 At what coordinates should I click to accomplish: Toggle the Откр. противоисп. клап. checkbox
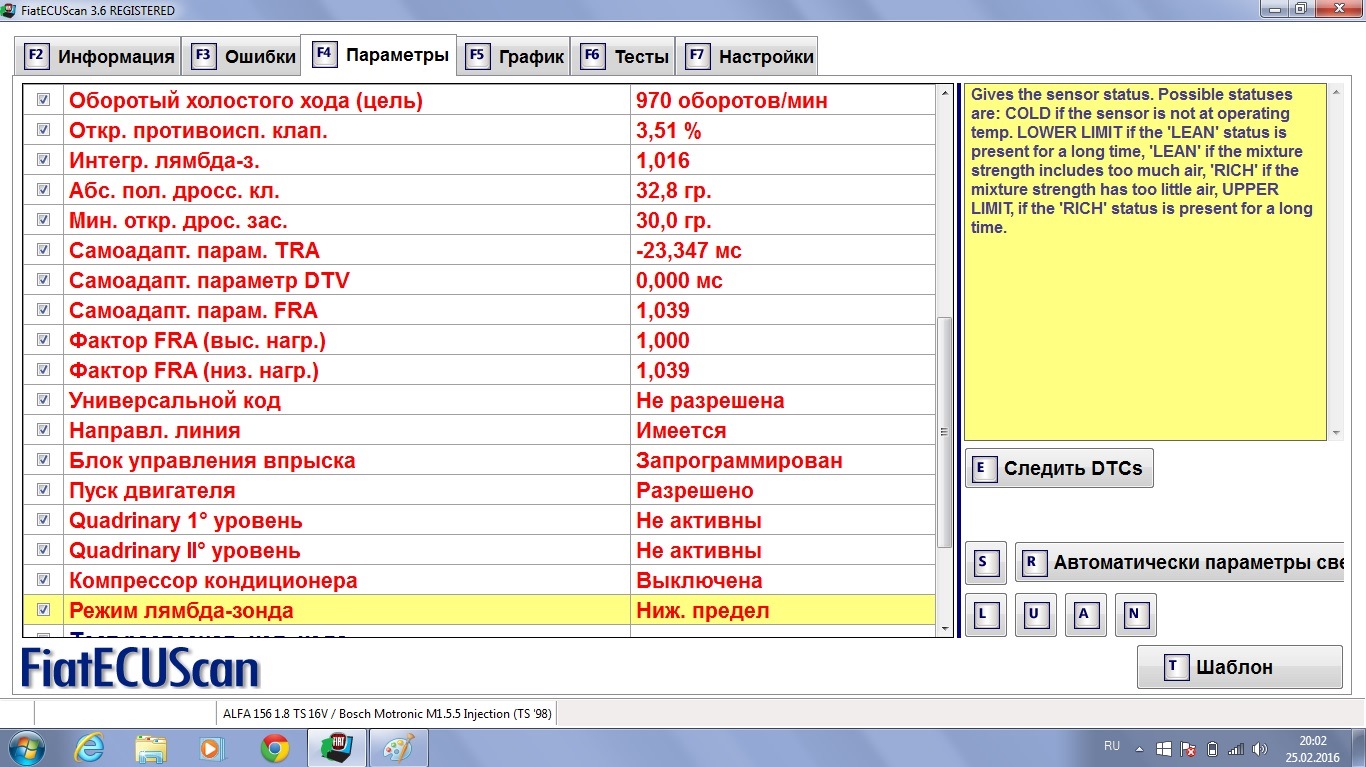tap(43, 130)
